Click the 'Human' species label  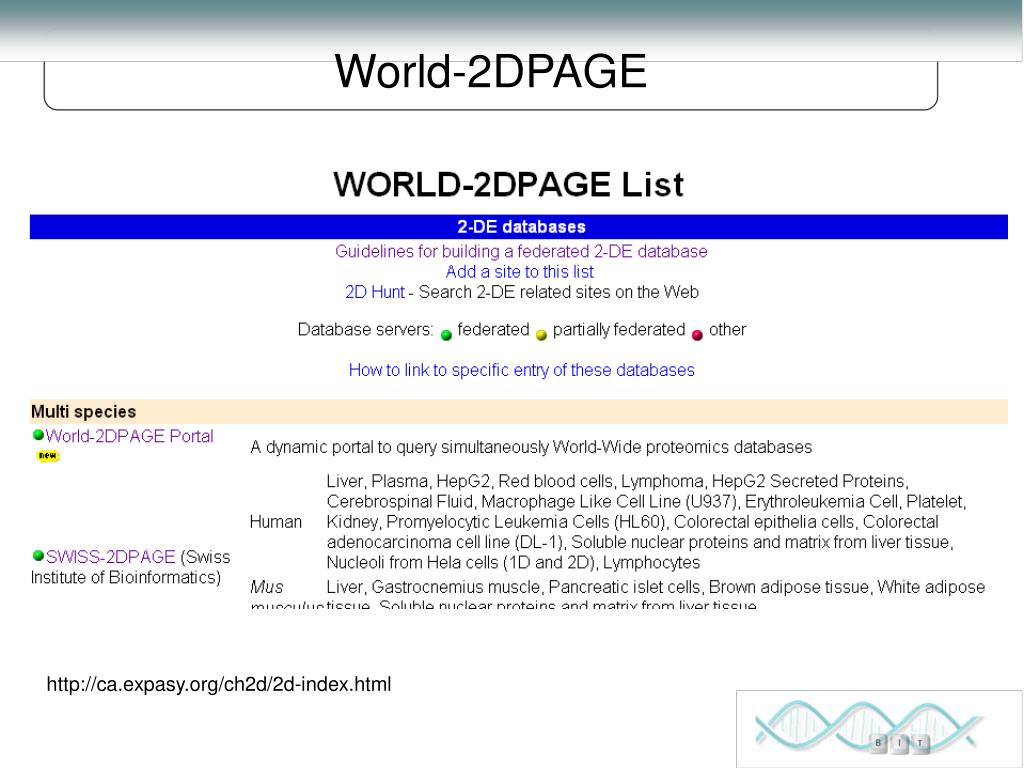(276, 522)
